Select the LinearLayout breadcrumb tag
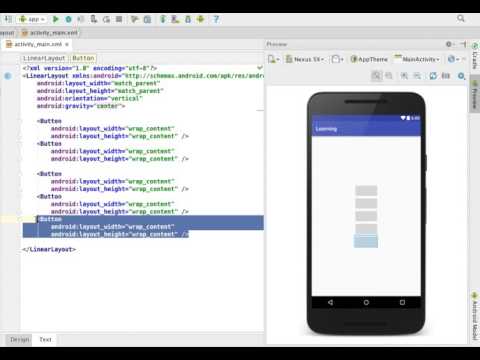480x360 pixels. [44, 58]
